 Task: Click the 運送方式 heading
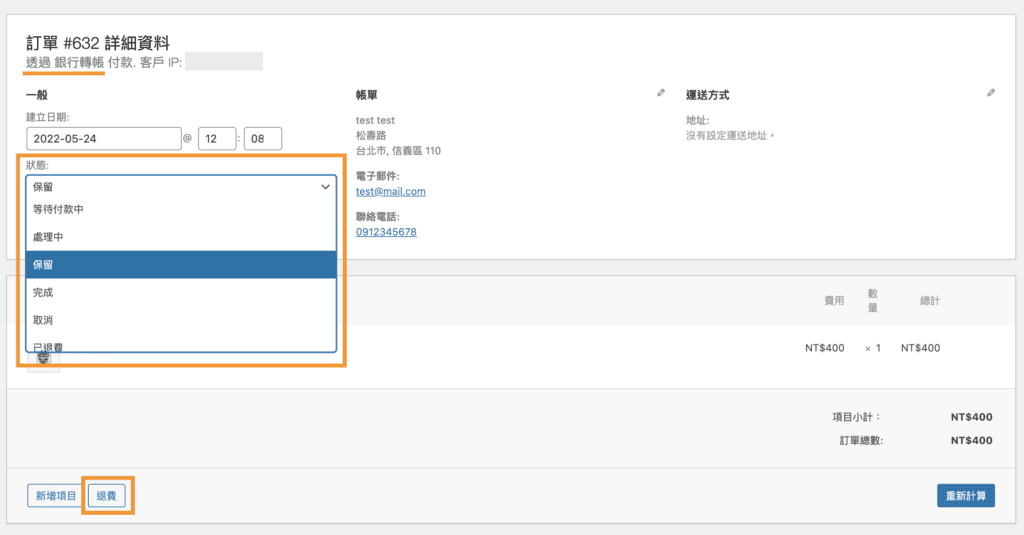(x=707, y=95)
